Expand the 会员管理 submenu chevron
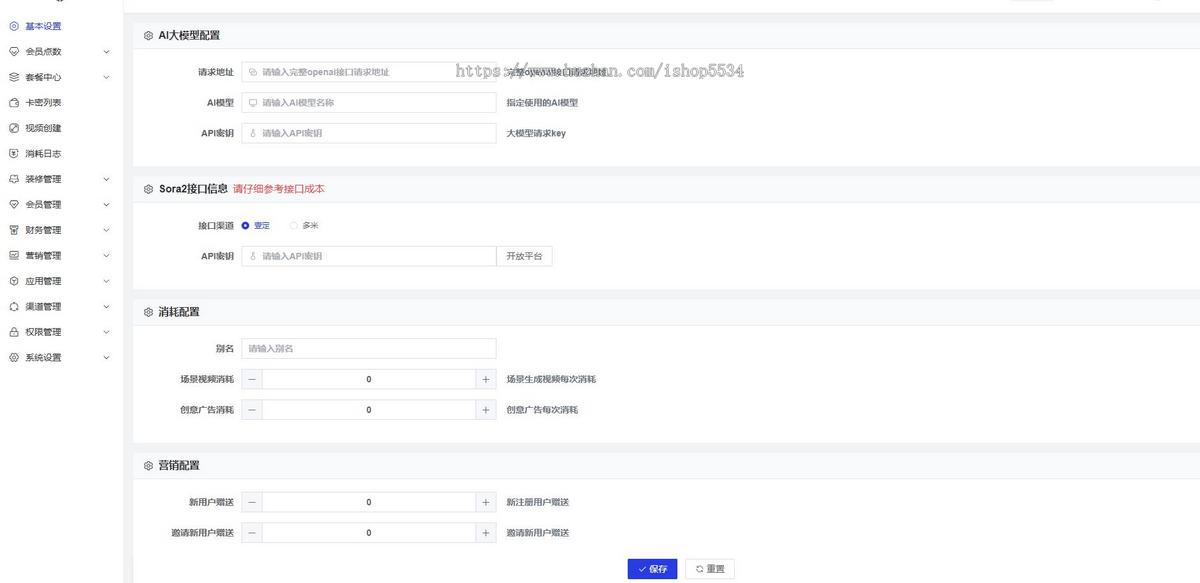 click(x=106, y=204)
